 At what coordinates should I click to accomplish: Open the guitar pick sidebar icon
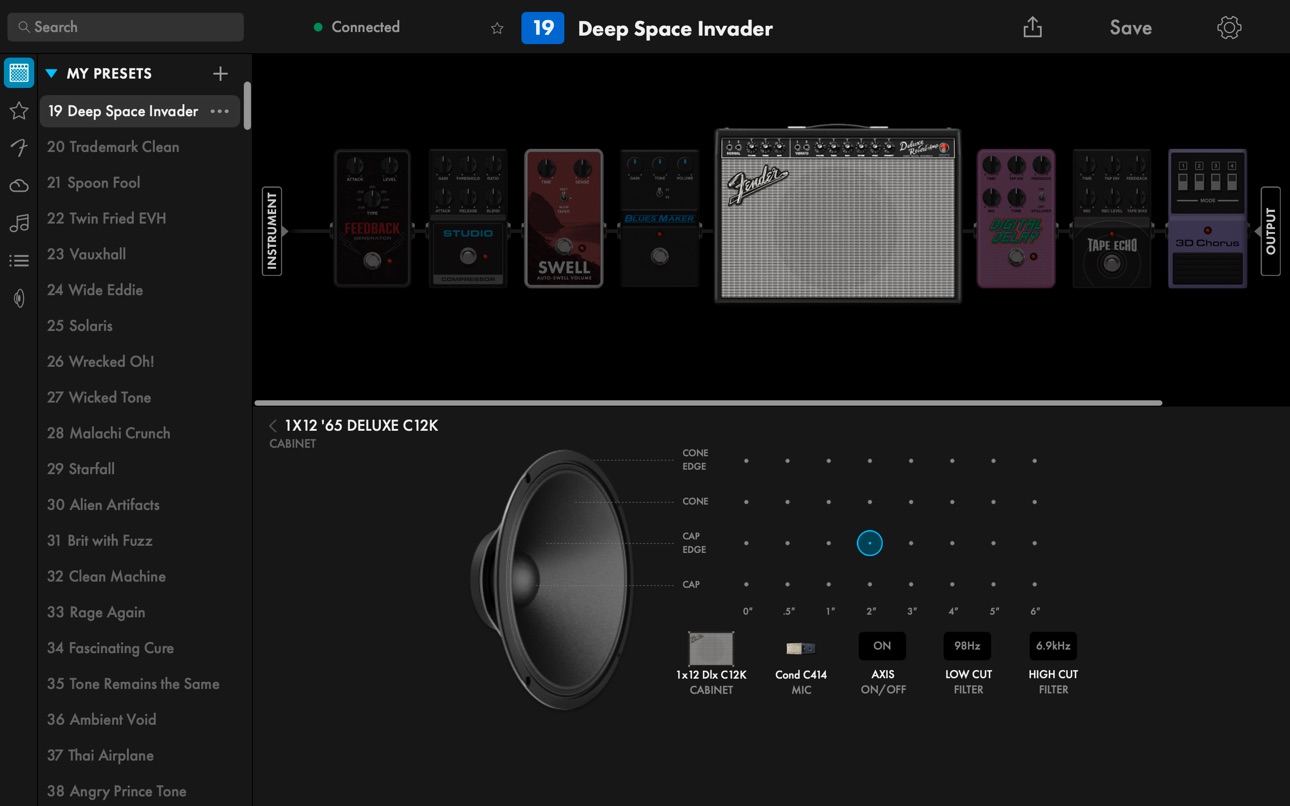click(19, 298)
